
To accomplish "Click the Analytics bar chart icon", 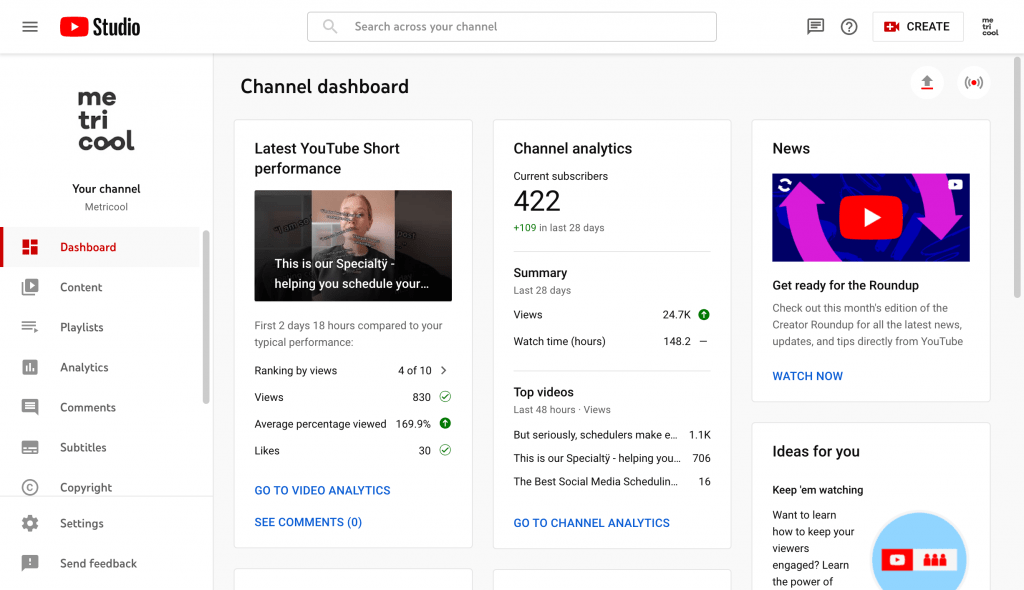I will coord(30,367).
